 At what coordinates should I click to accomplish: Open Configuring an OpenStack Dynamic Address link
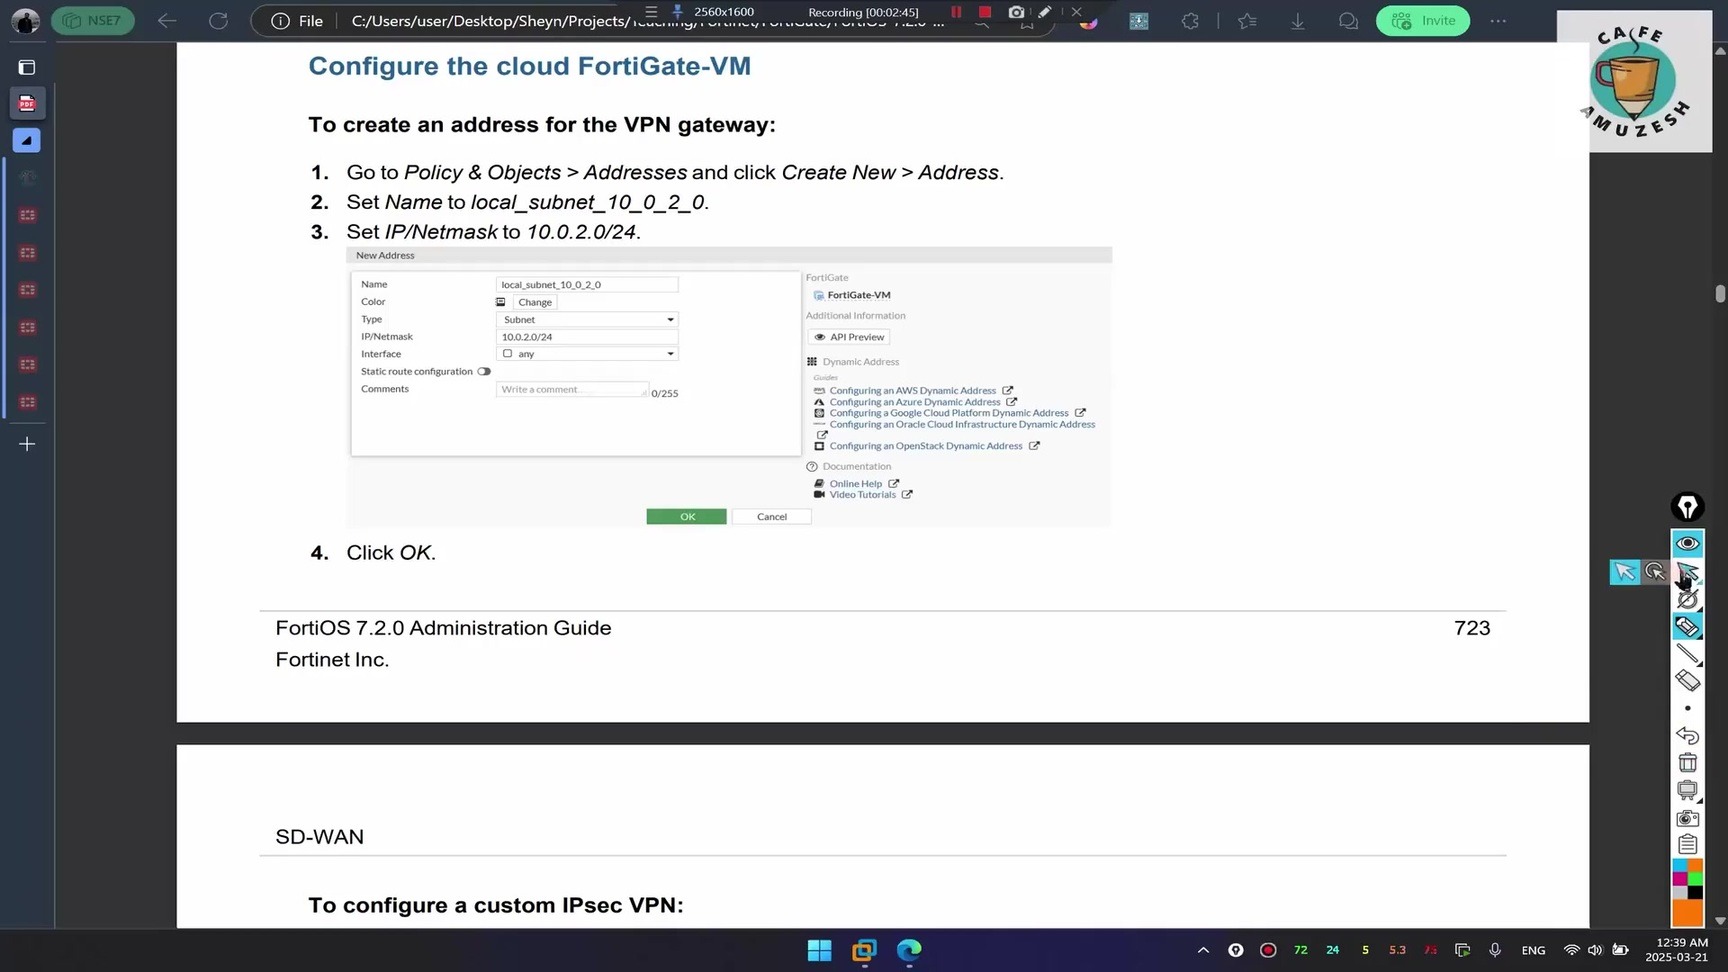coord(926,446)
